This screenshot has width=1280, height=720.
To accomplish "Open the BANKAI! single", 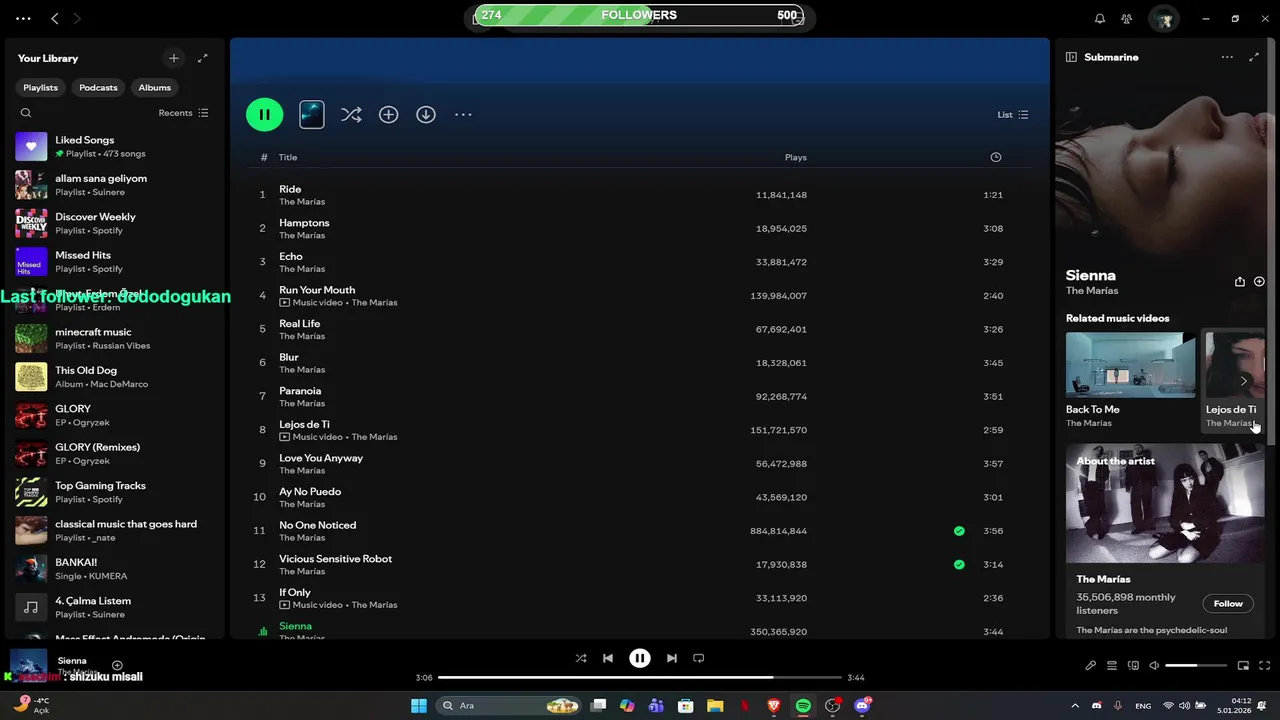I will (114, 569).
